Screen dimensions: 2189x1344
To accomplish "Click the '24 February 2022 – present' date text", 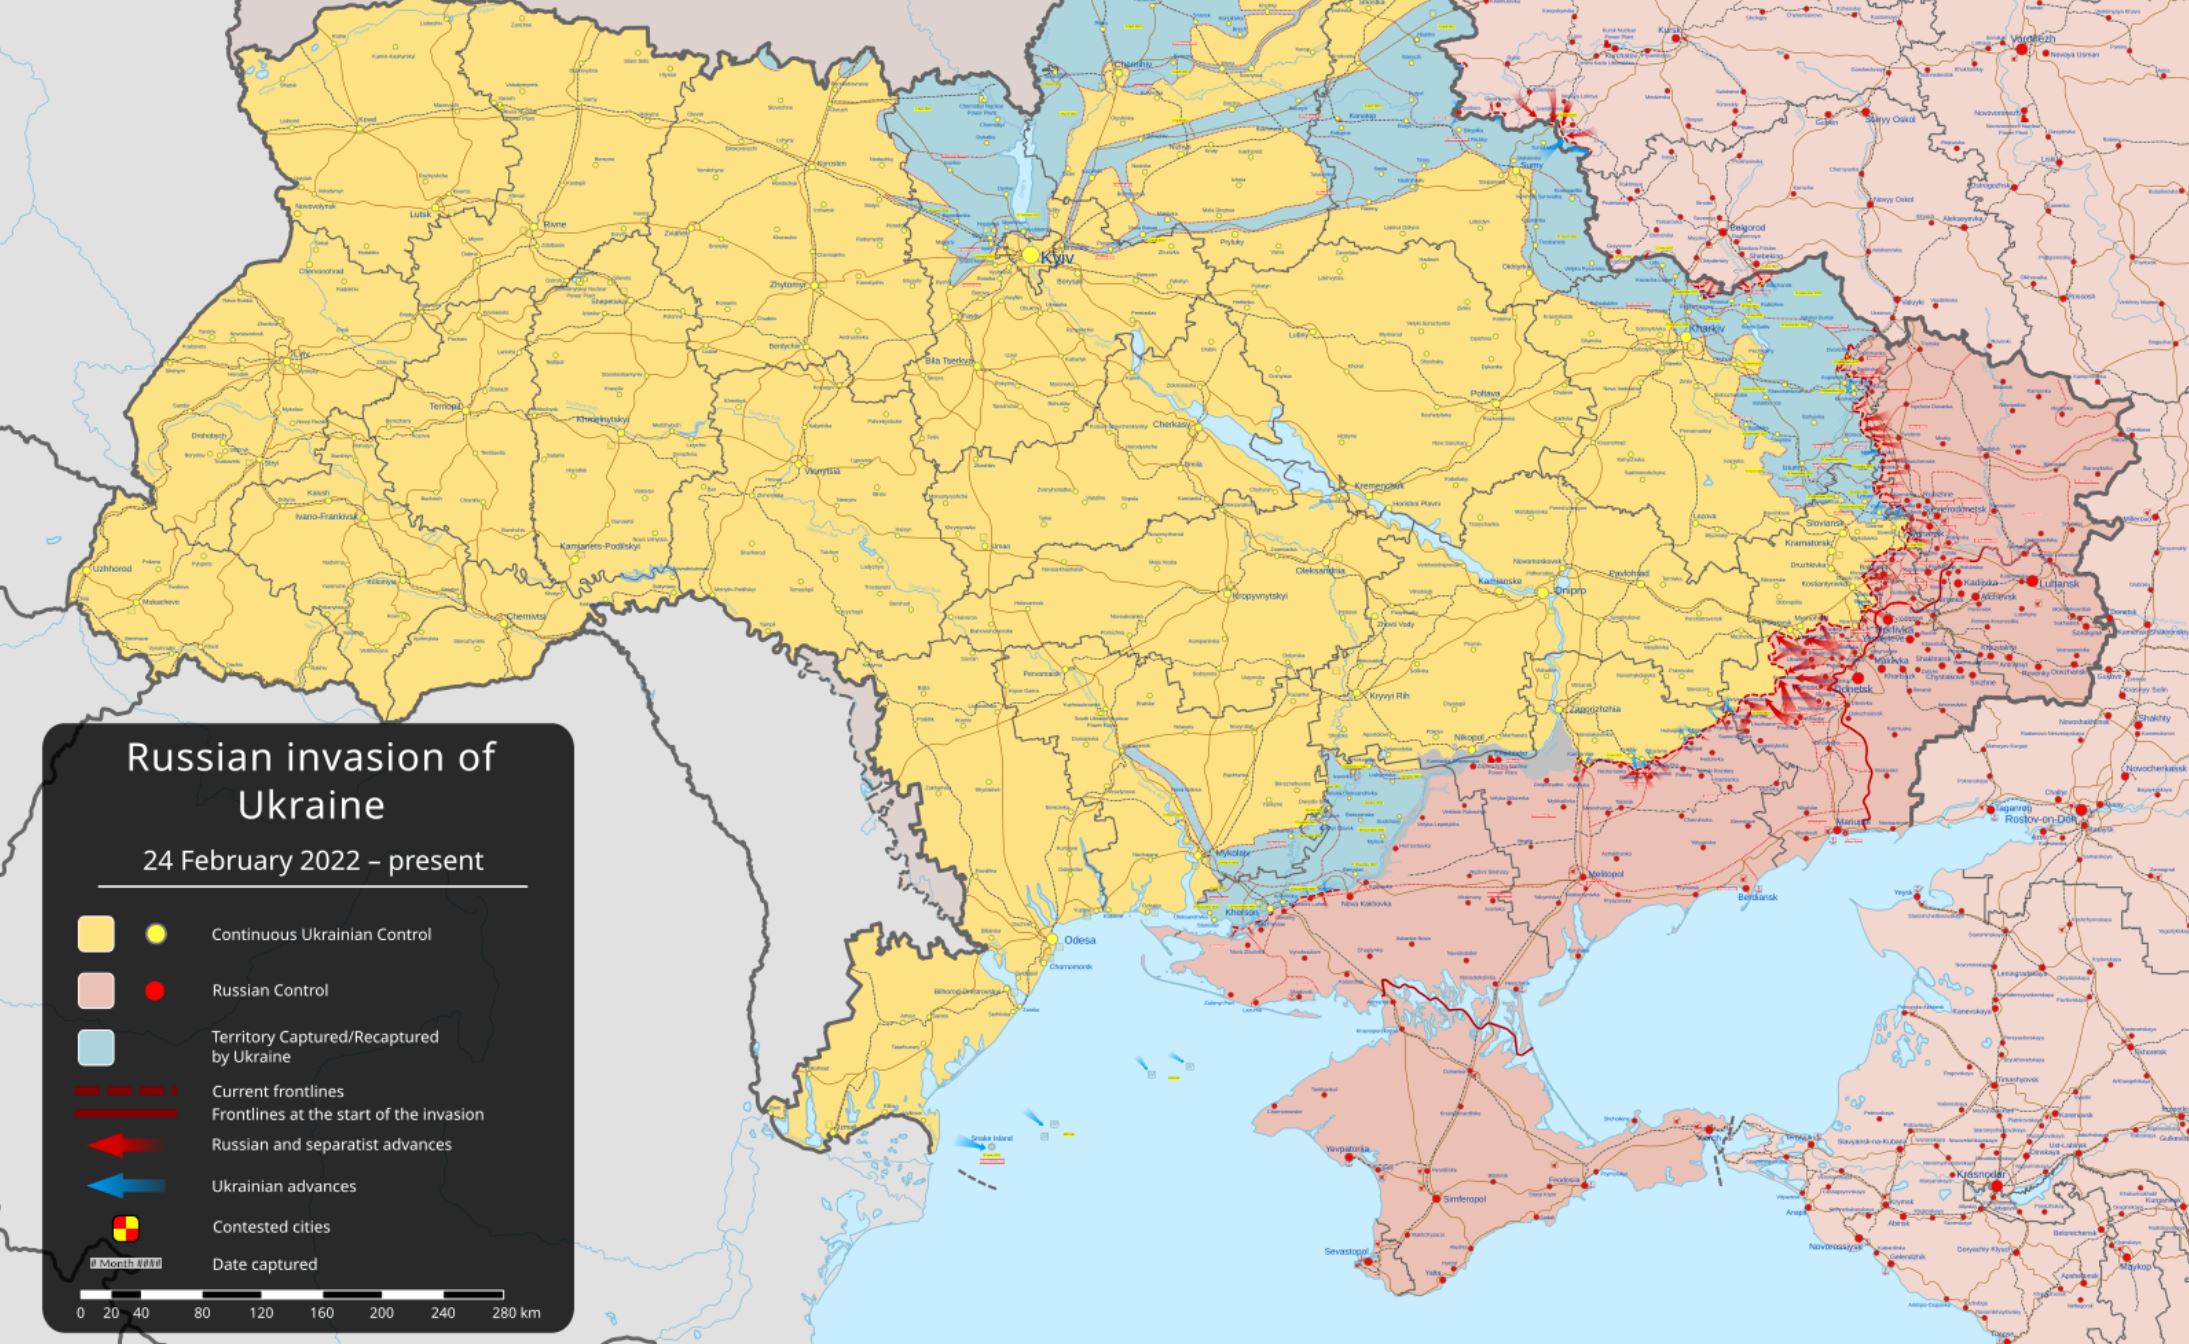I will click(313, 861).
